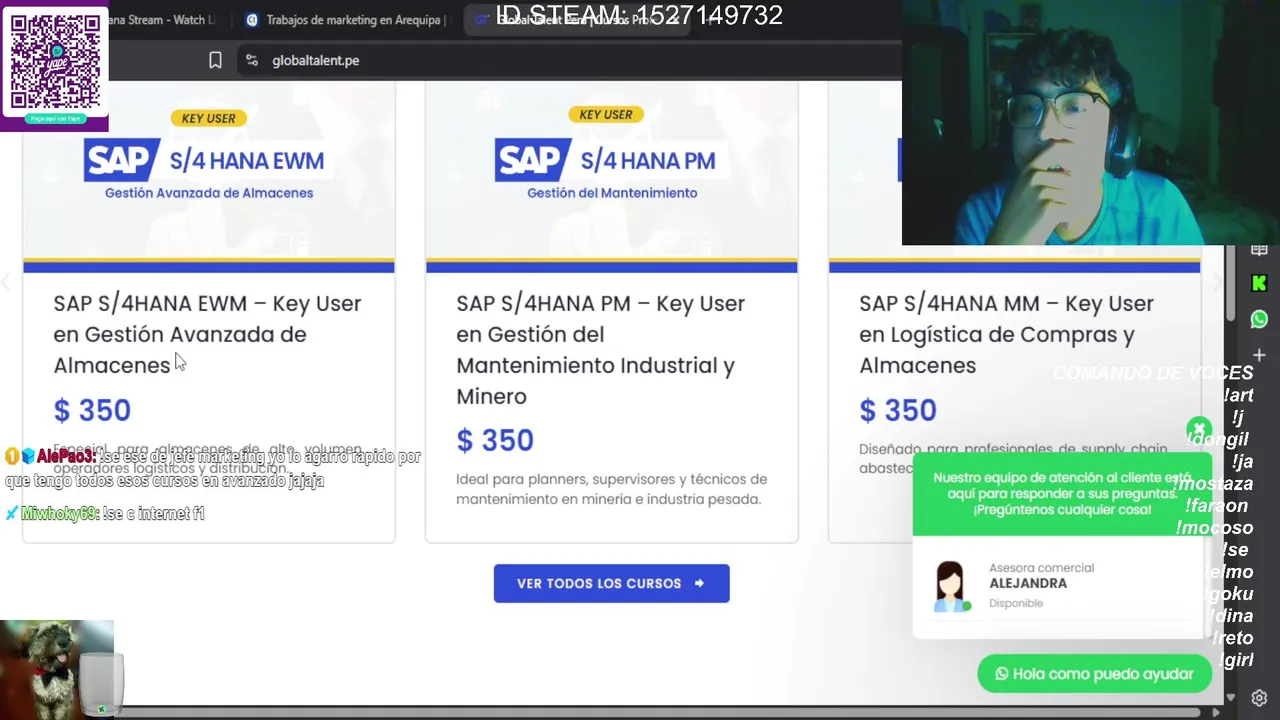Click the COMANDO DE VOCES heading
1280x720 pixels.
pos(1153,373)
